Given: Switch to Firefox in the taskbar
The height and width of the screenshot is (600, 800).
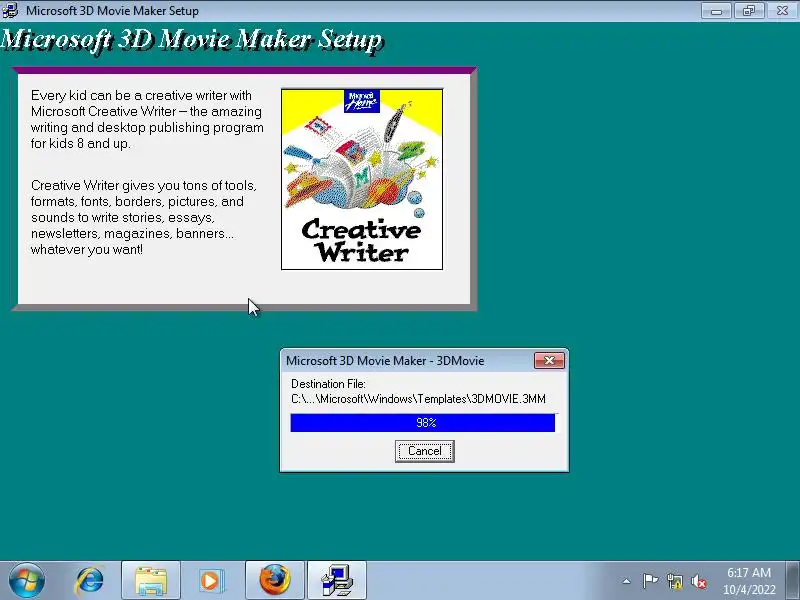Looking at the screenshot, I should tap(275, 581).
